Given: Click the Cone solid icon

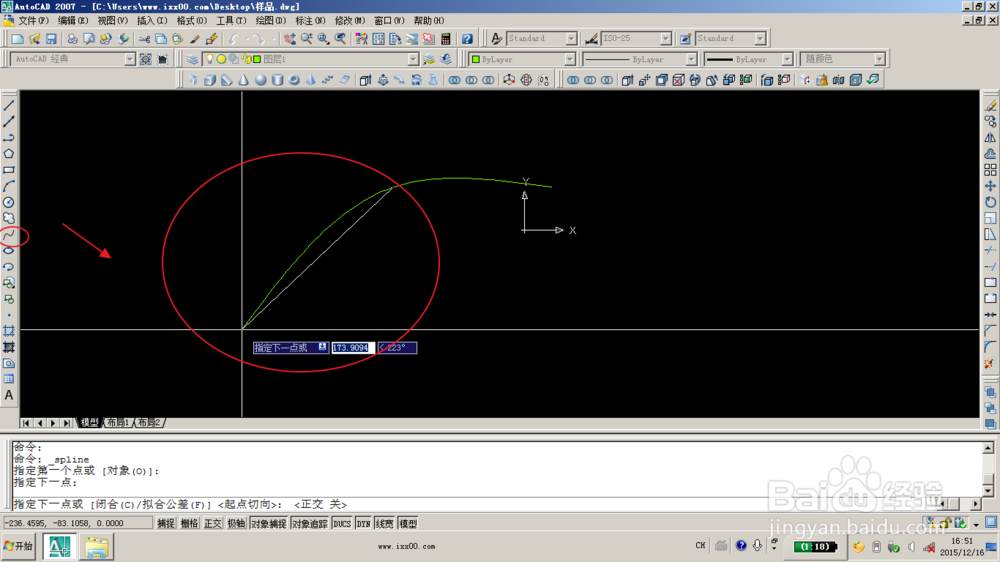Looking at the screenshot, I should coord(244,80).
